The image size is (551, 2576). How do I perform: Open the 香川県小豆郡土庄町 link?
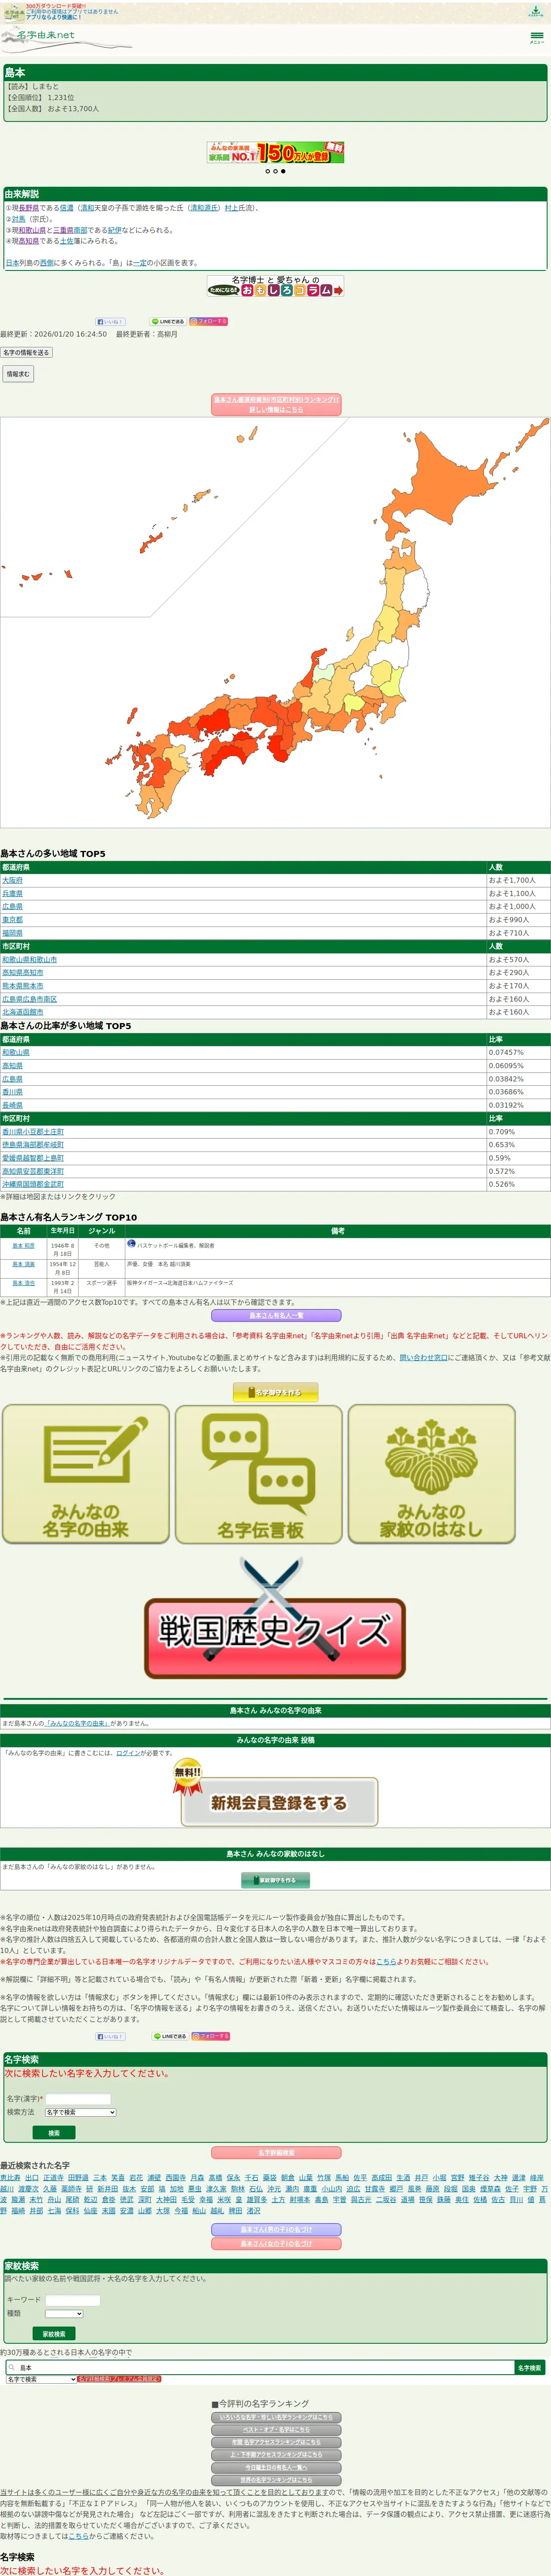33,1132
